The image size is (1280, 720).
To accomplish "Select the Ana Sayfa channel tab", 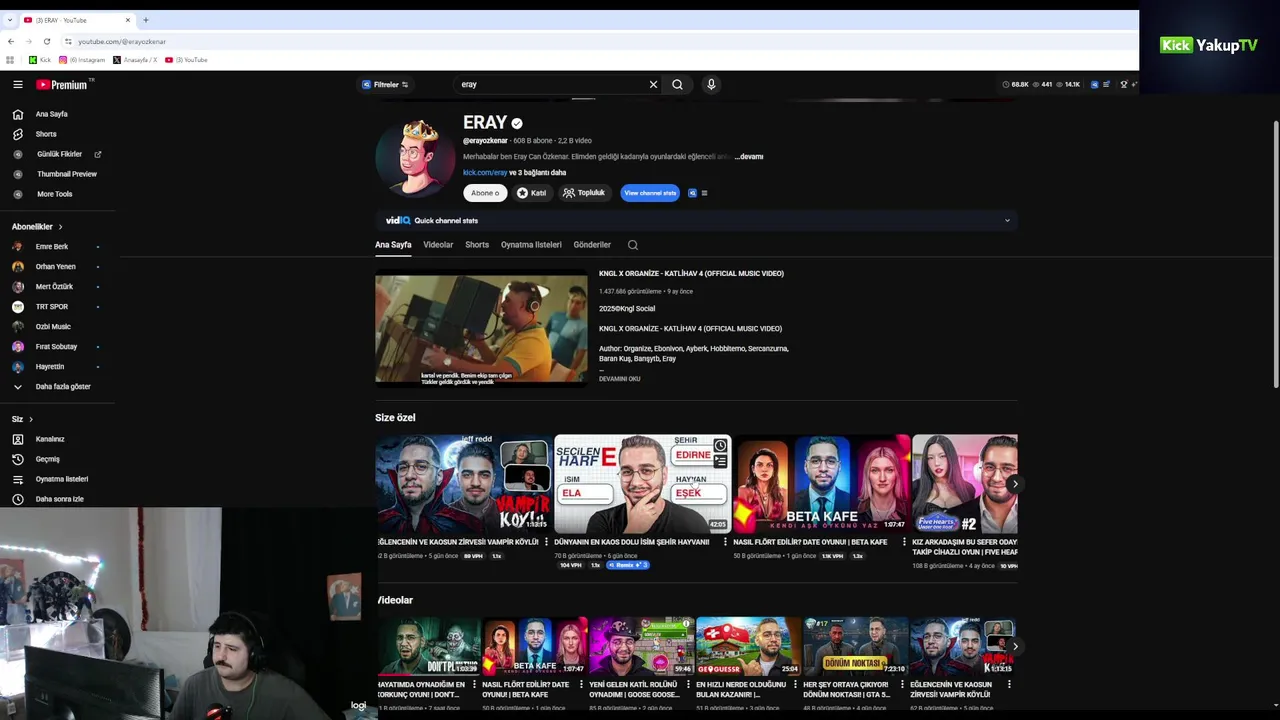I will [x=393, y=245].
